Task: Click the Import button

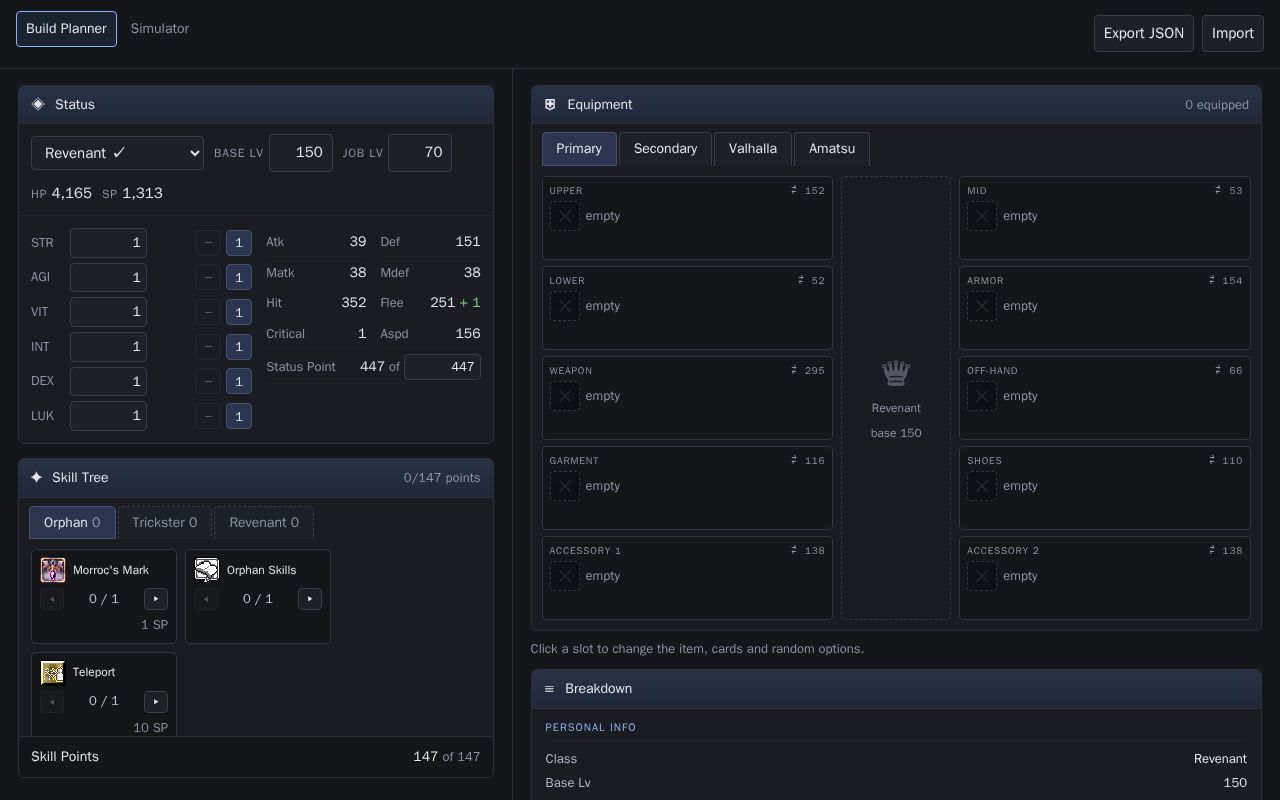Action: (x=1233, y=33)
